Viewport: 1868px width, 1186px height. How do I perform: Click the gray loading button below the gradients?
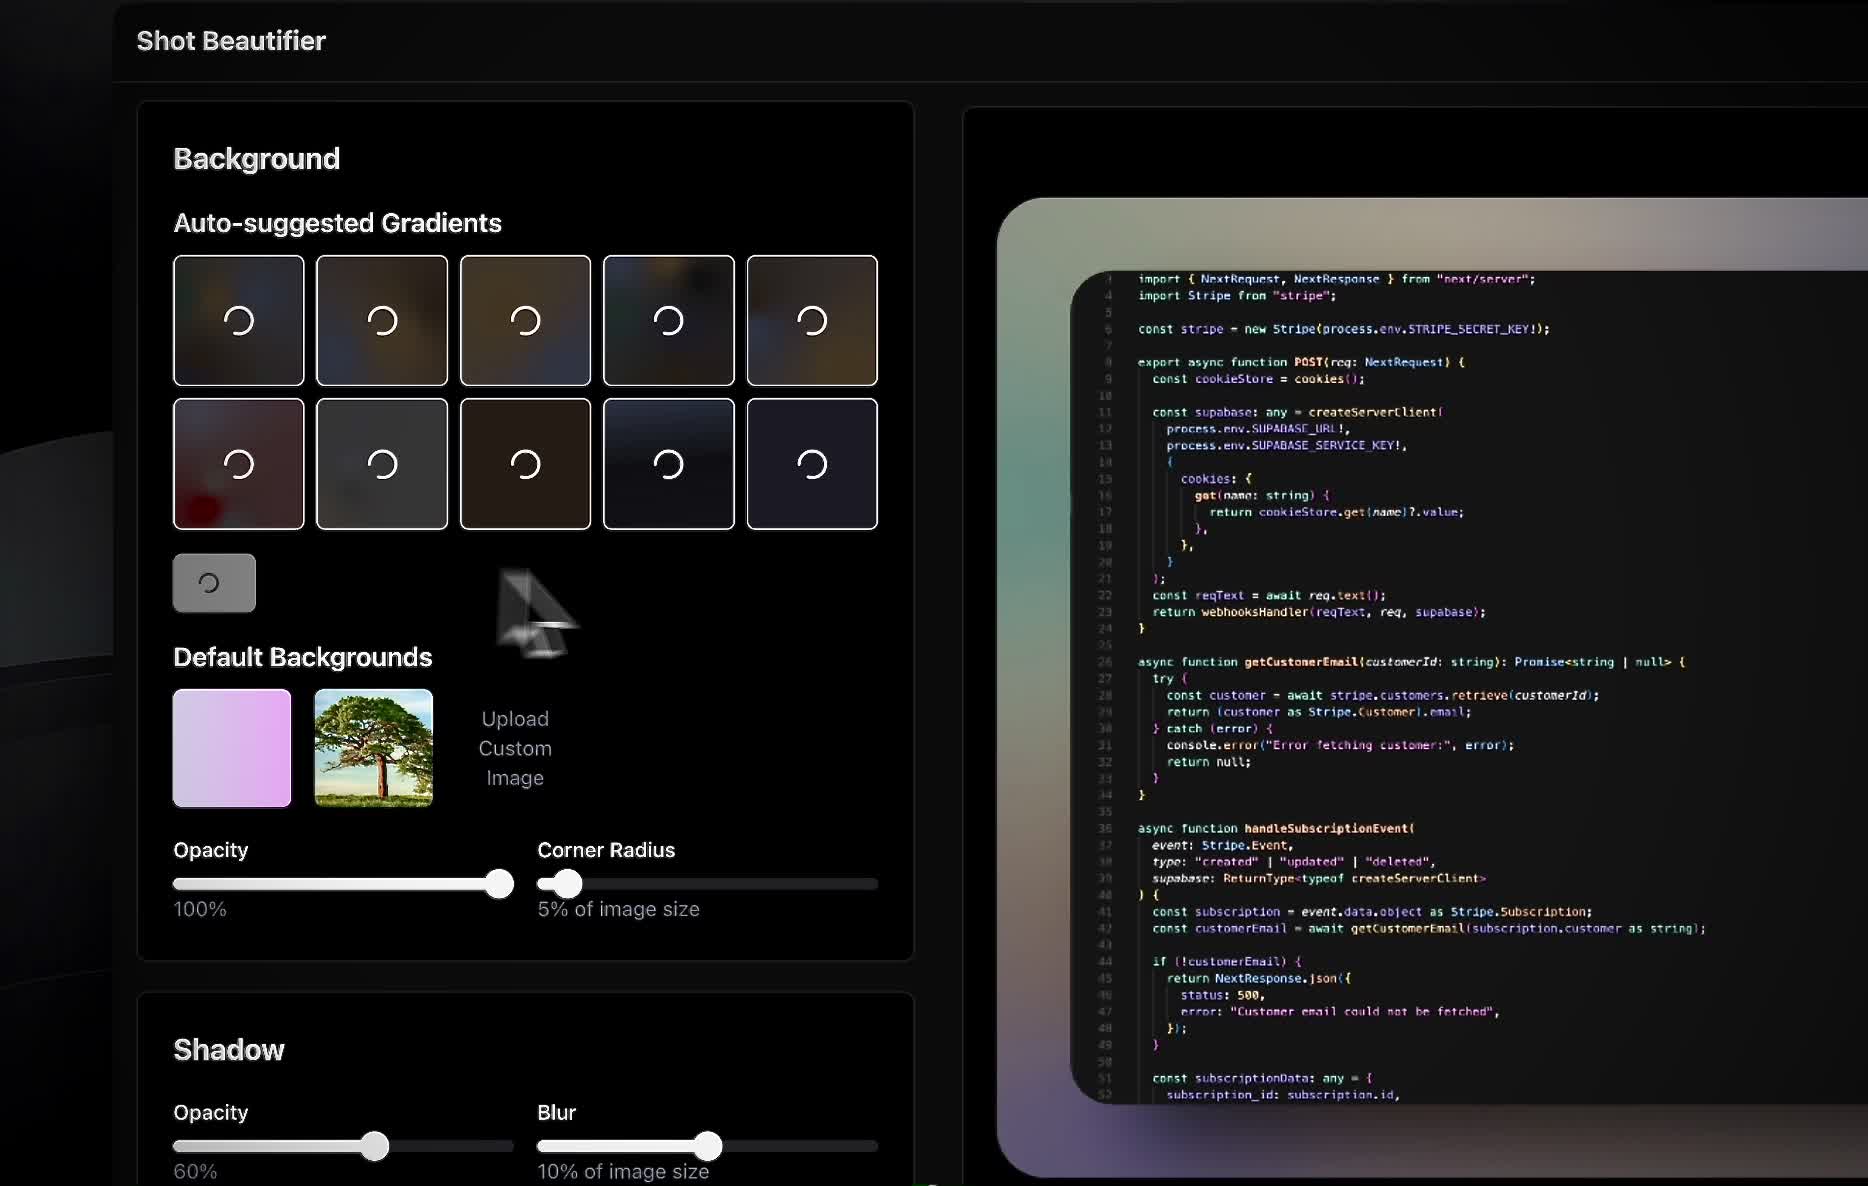[214, 583]
